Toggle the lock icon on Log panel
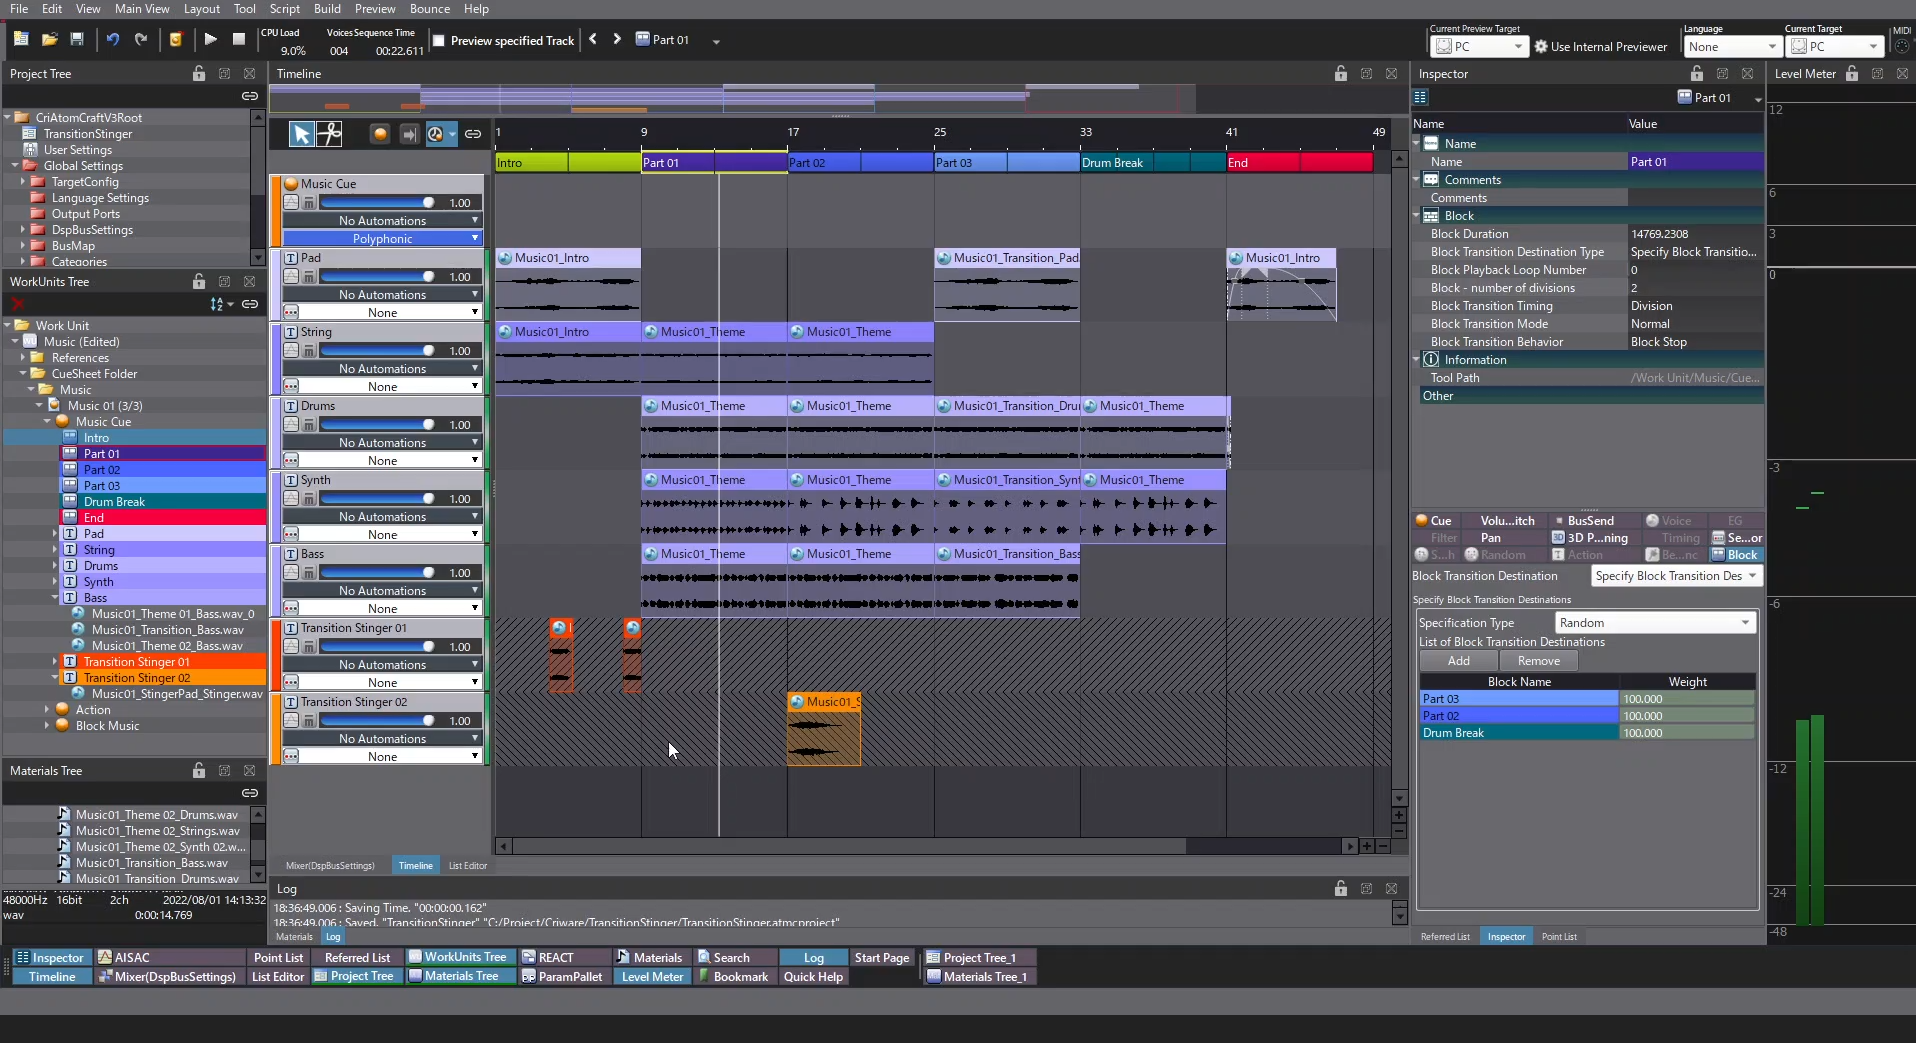Screen dimensions: 1916x1043 [x=1341, y=889]
